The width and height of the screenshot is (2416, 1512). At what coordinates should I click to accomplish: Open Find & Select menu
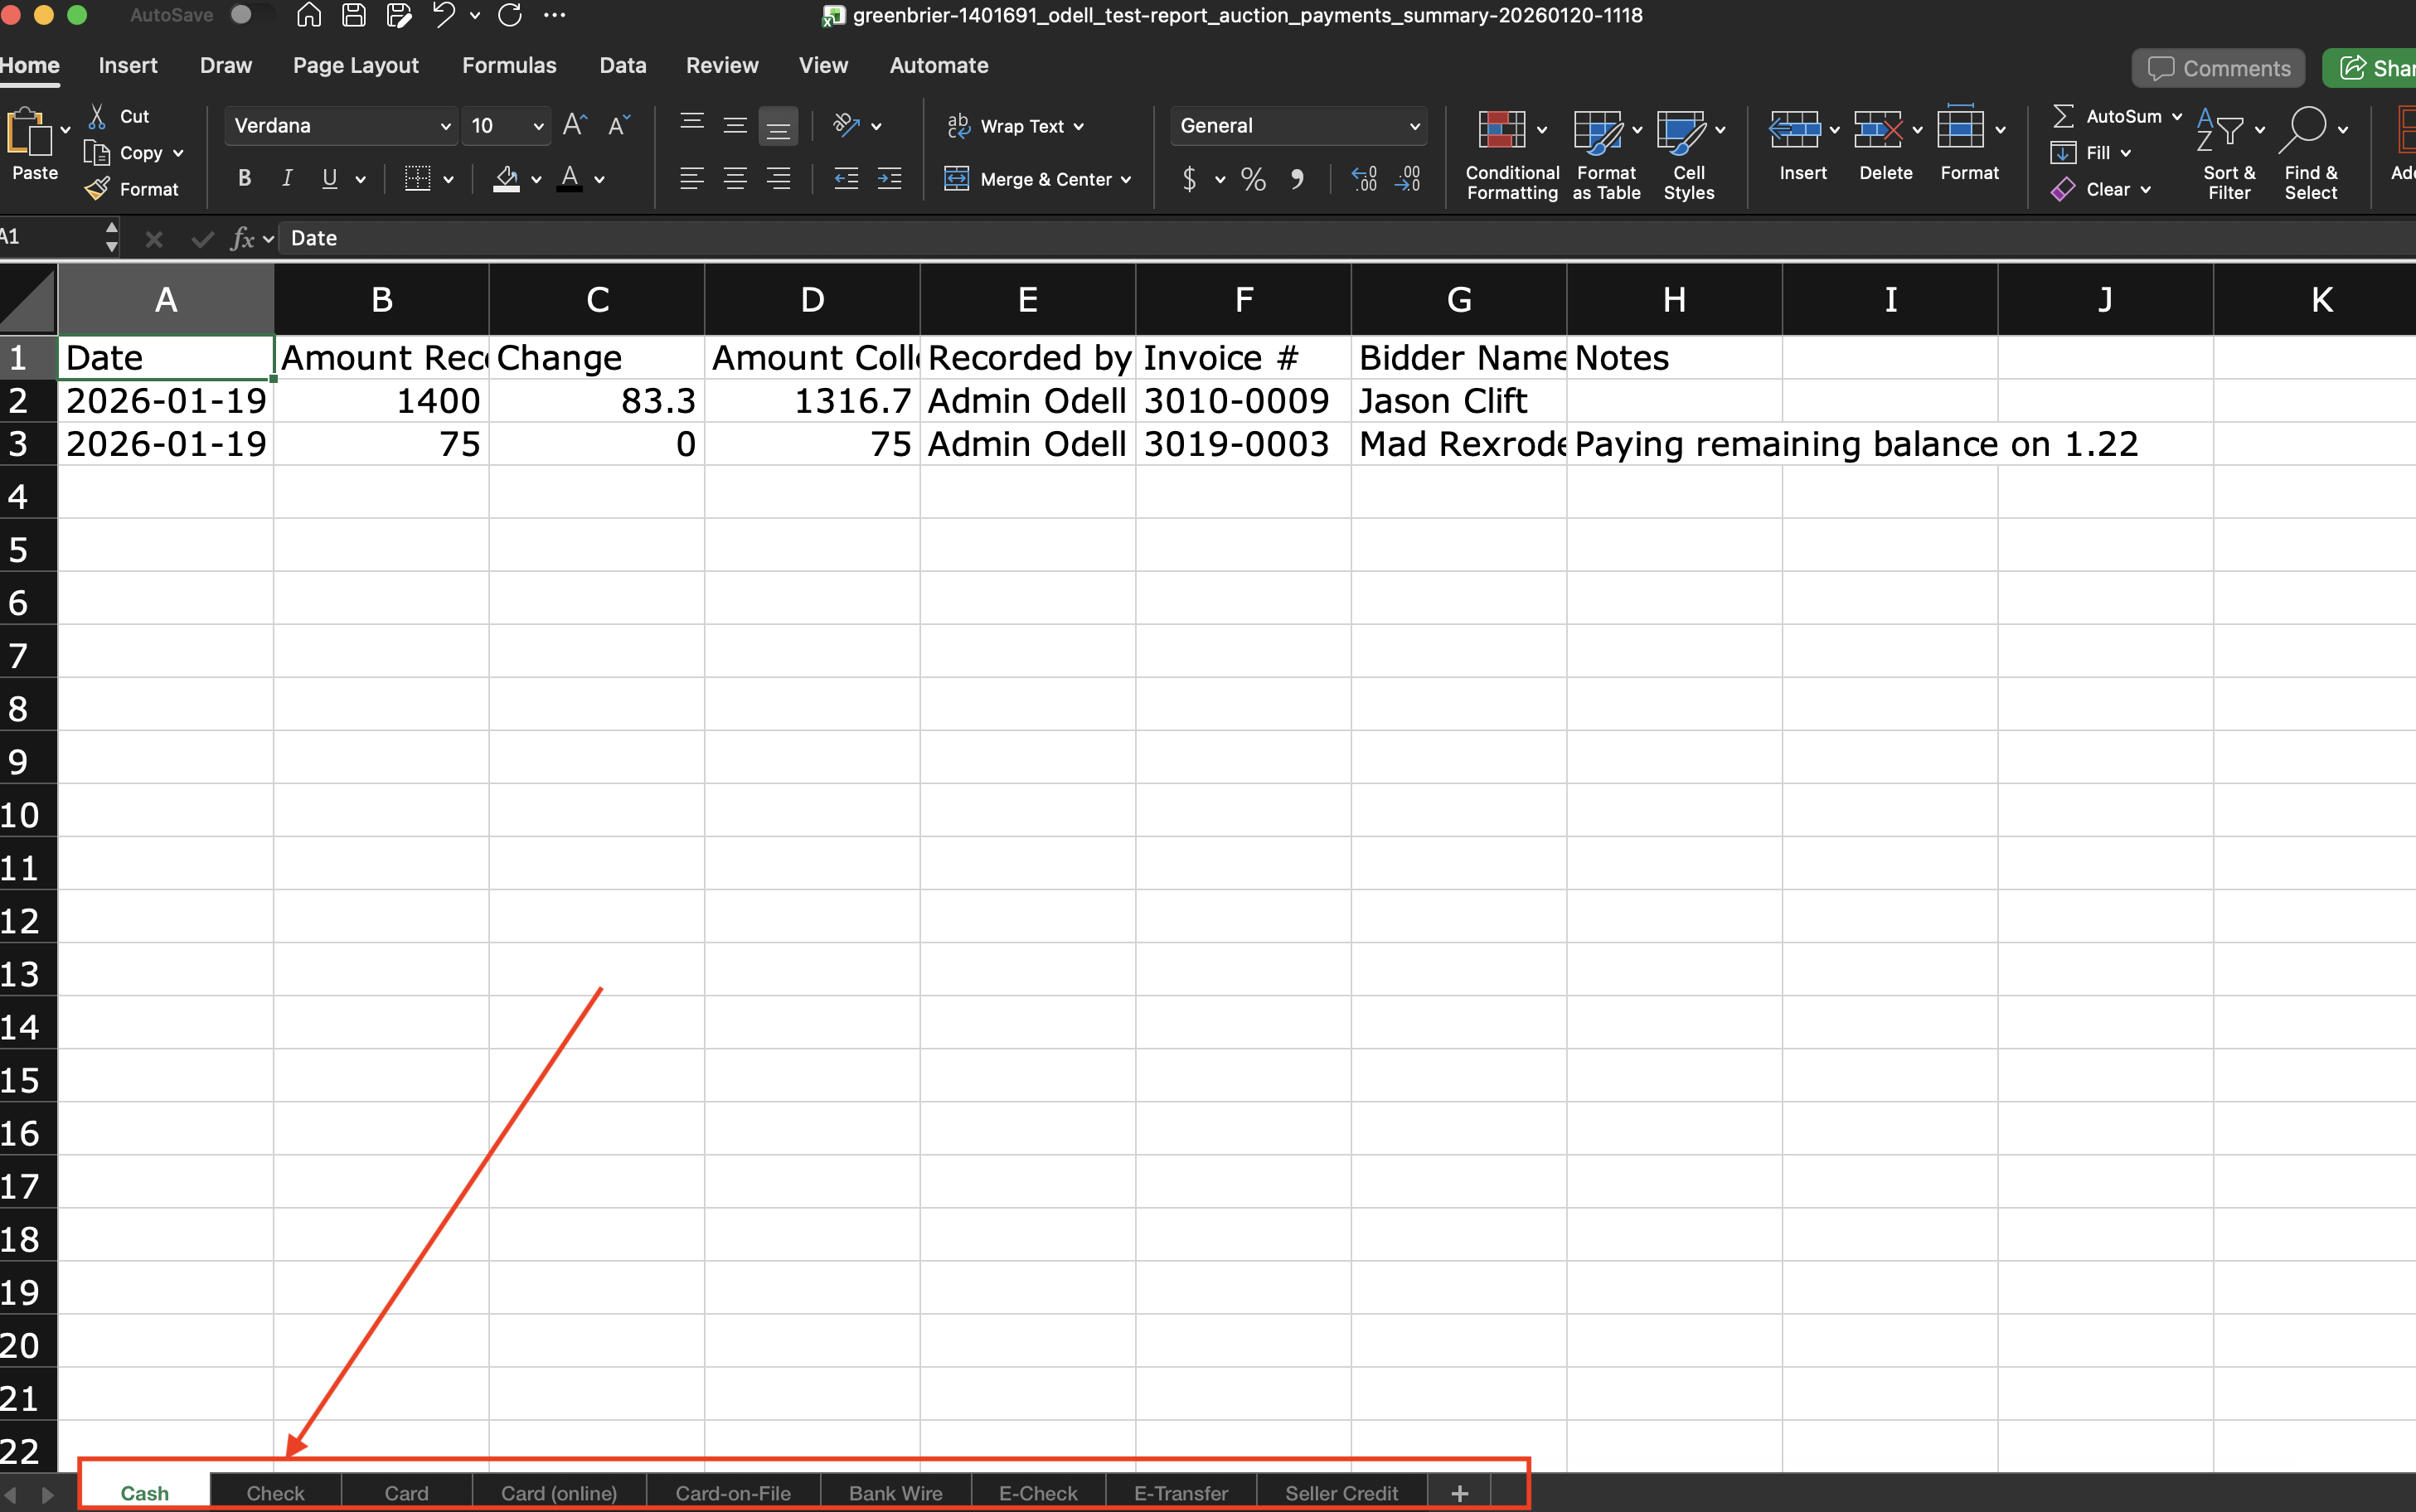point(2311,155)
